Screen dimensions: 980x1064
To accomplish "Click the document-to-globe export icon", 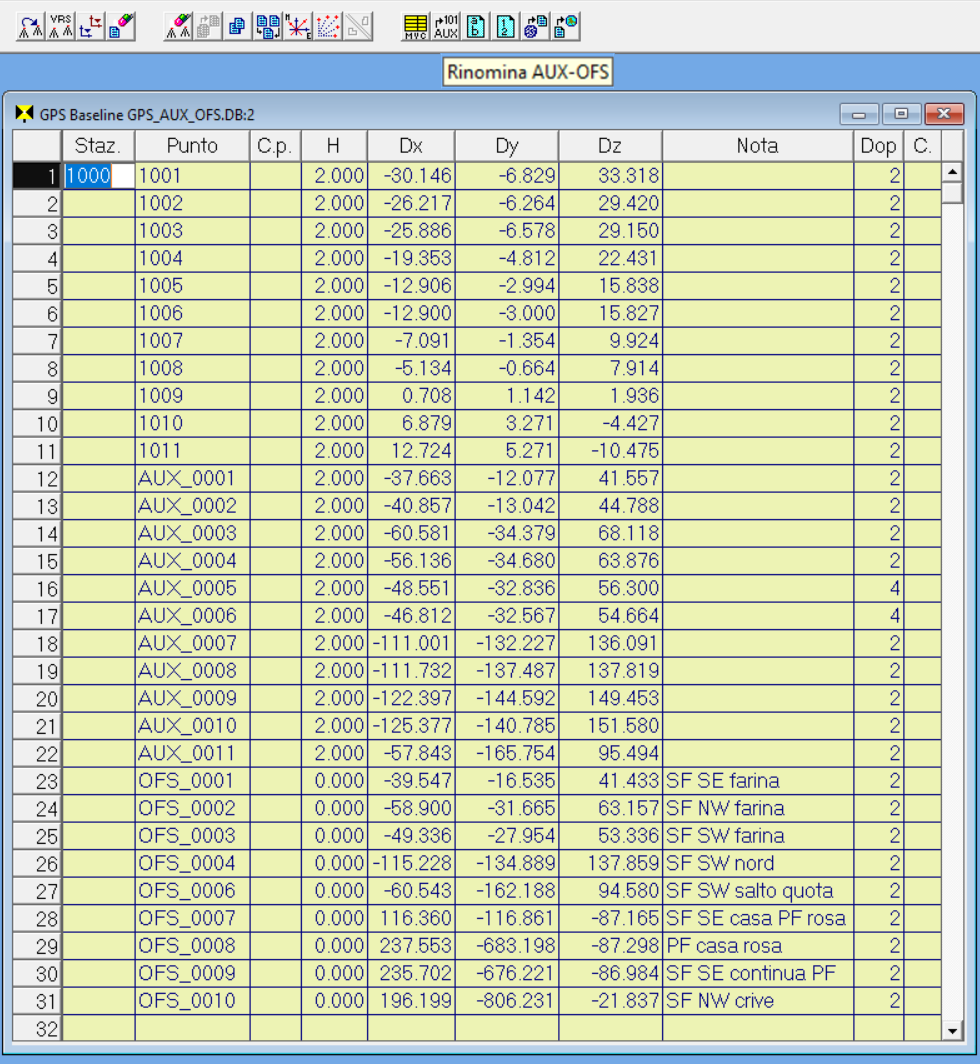I will click(565, 26).
